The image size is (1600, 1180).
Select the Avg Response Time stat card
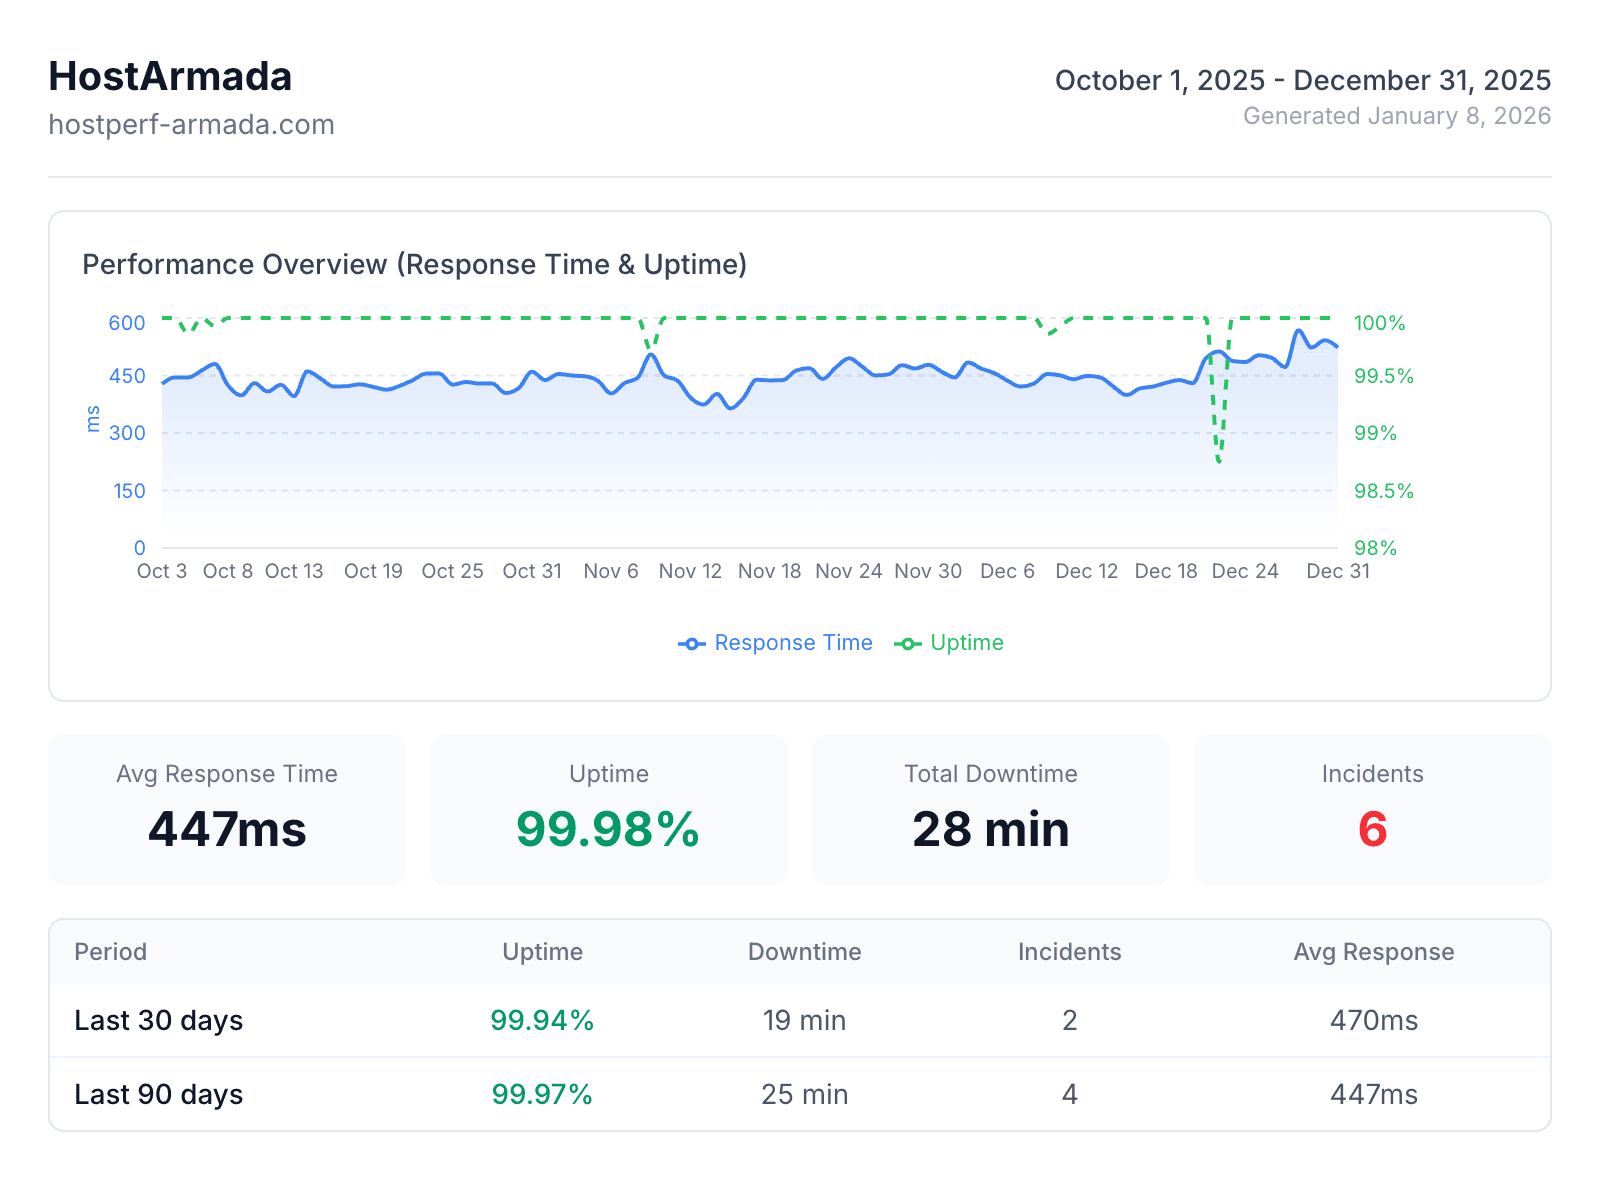click(x=227, y=810)
